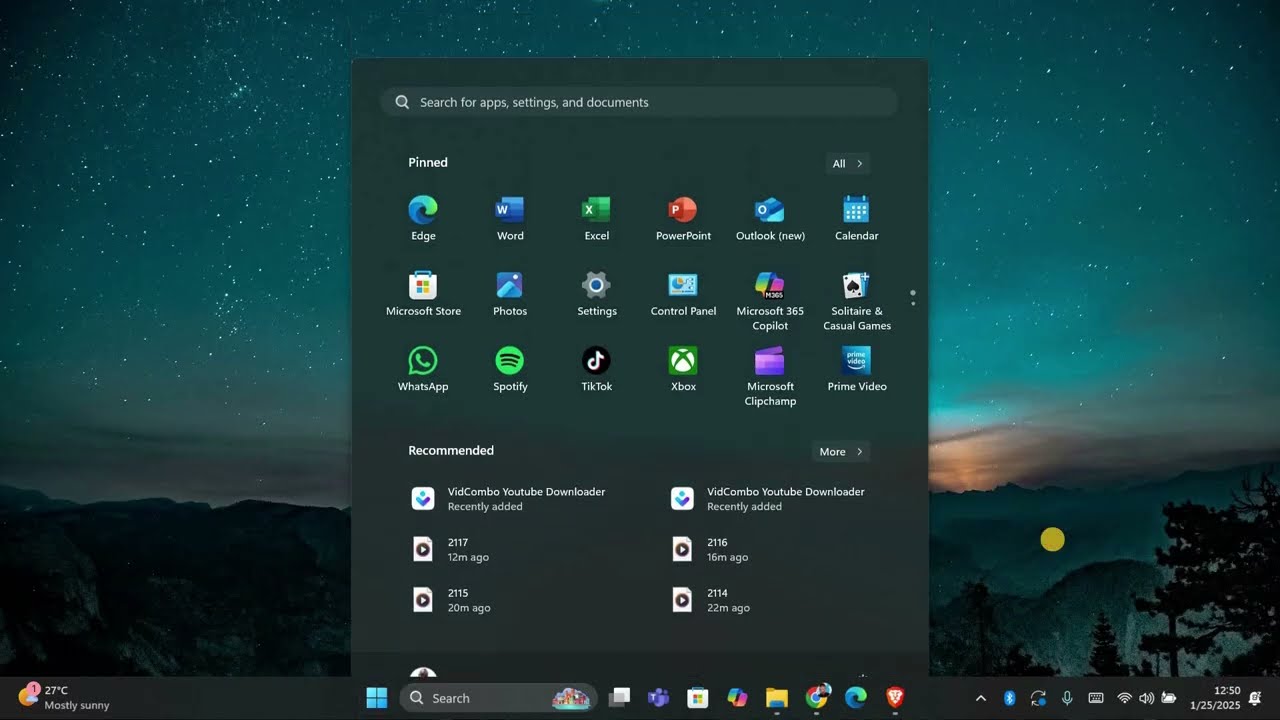Click the sync tray icon
Image resolution: width=1280 pixels, height=720 pixels.
(1038, 698)
